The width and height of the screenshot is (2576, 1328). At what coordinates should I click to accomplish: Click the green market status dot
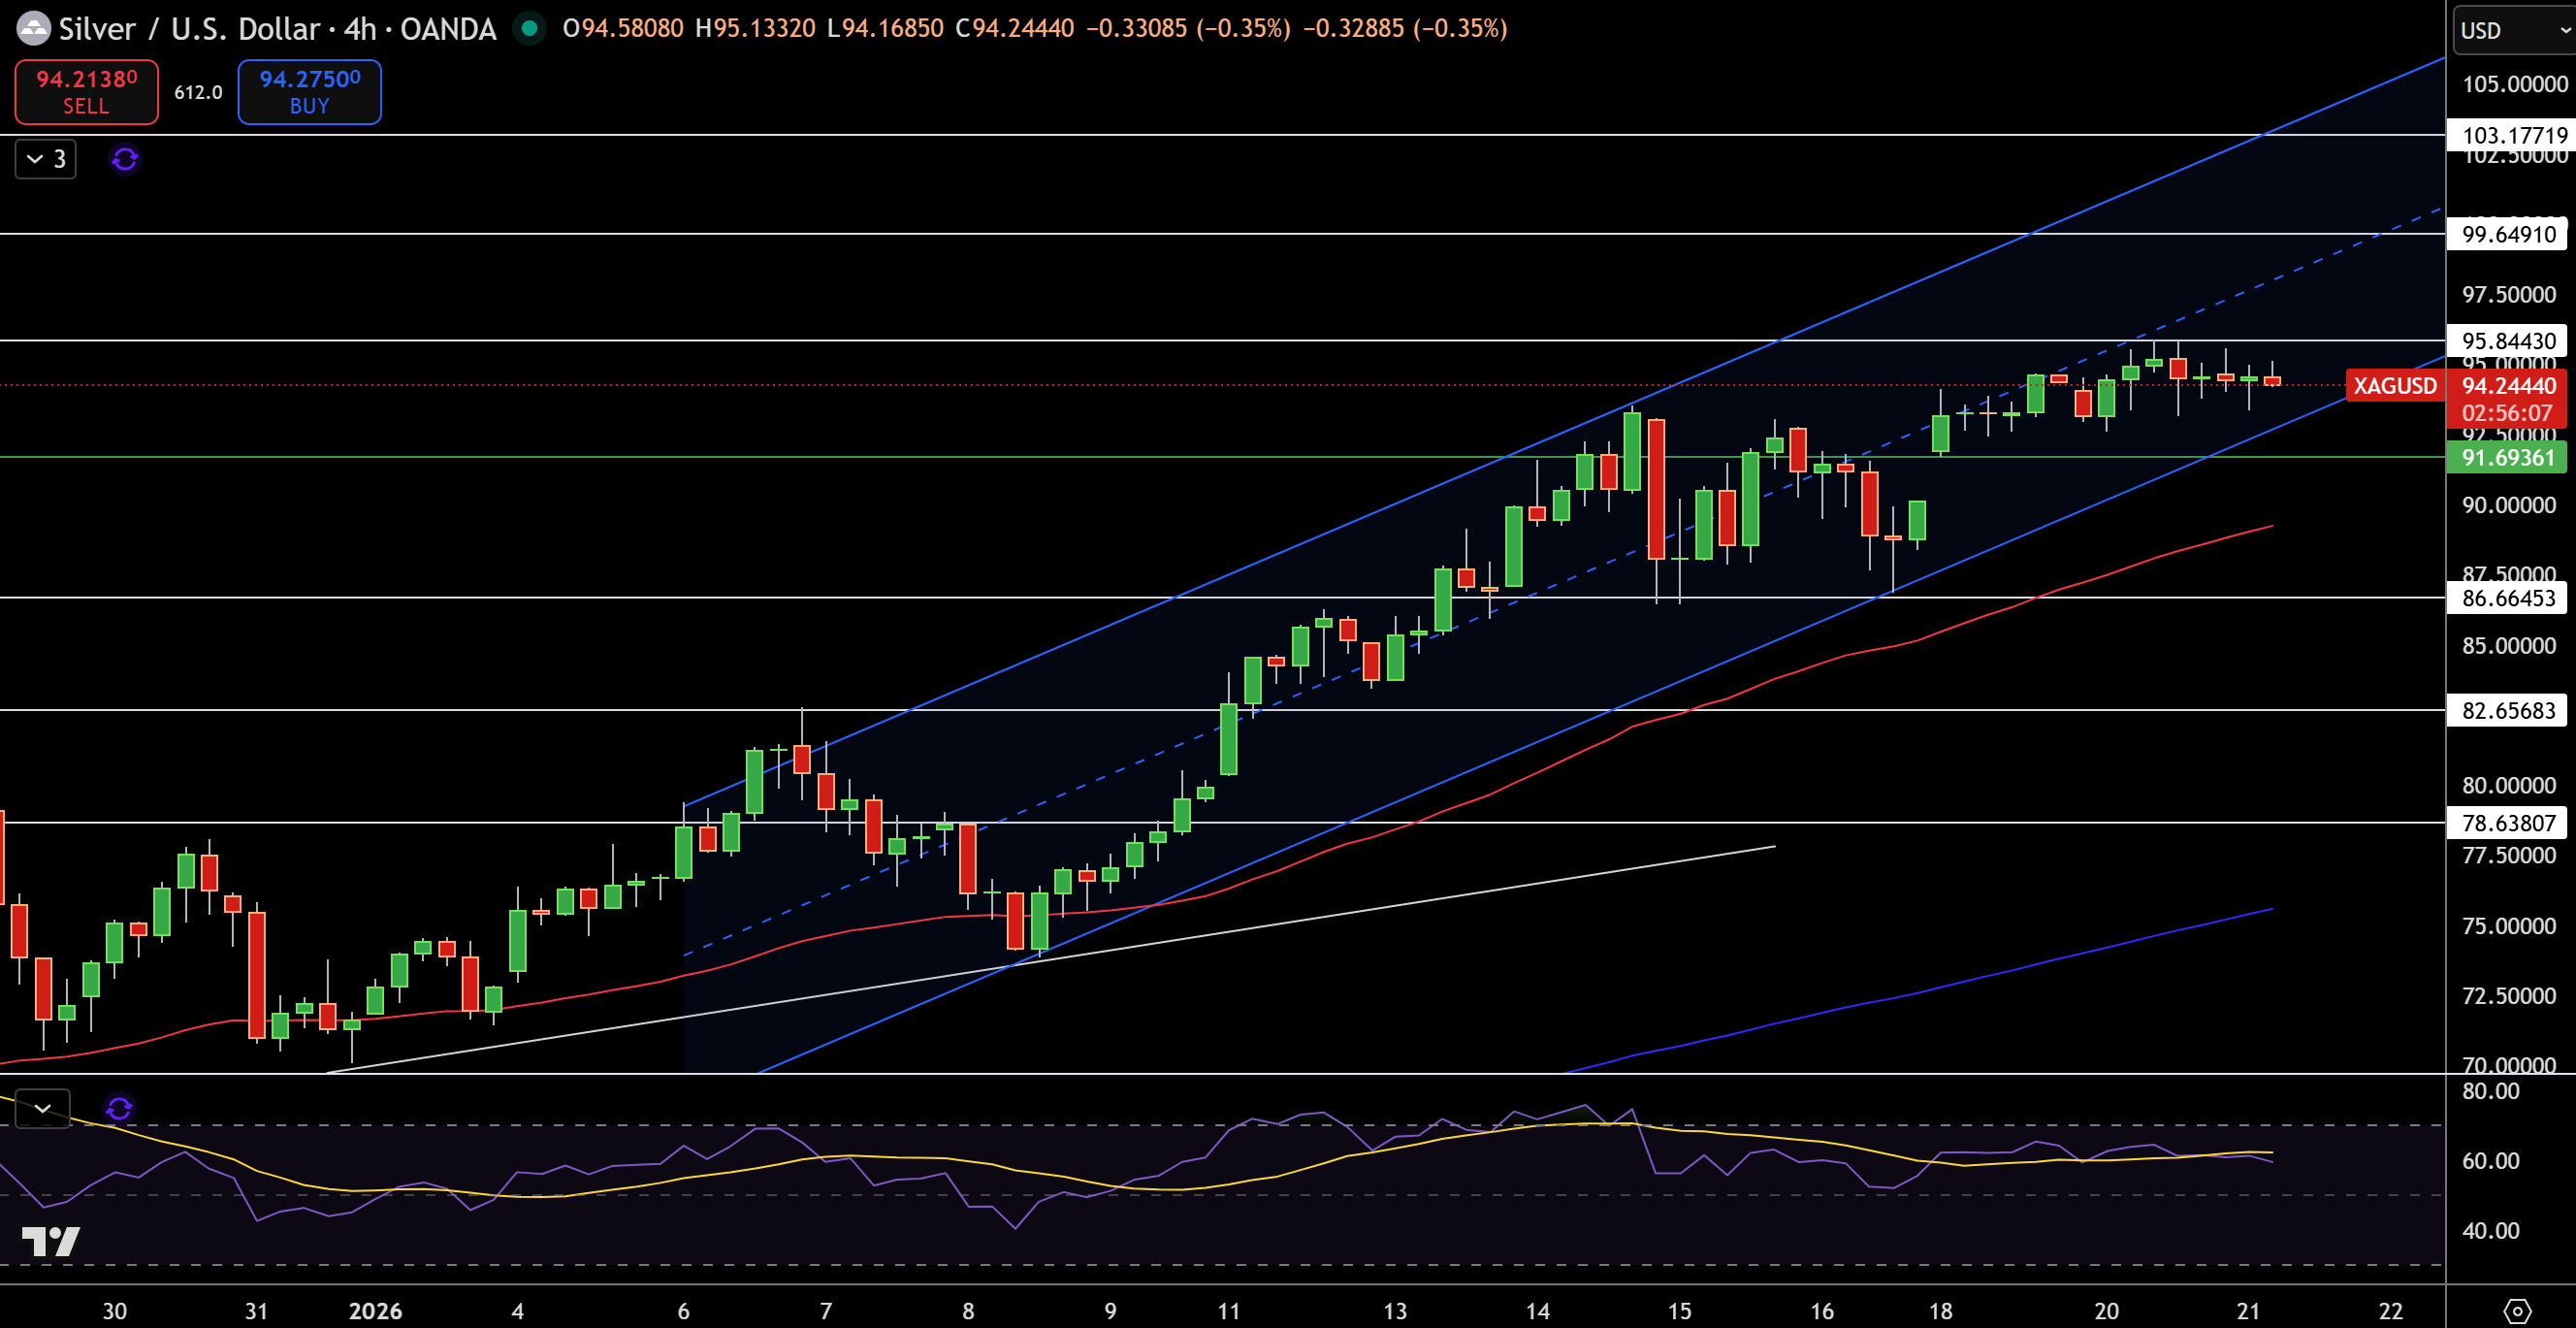coord(529,28)
